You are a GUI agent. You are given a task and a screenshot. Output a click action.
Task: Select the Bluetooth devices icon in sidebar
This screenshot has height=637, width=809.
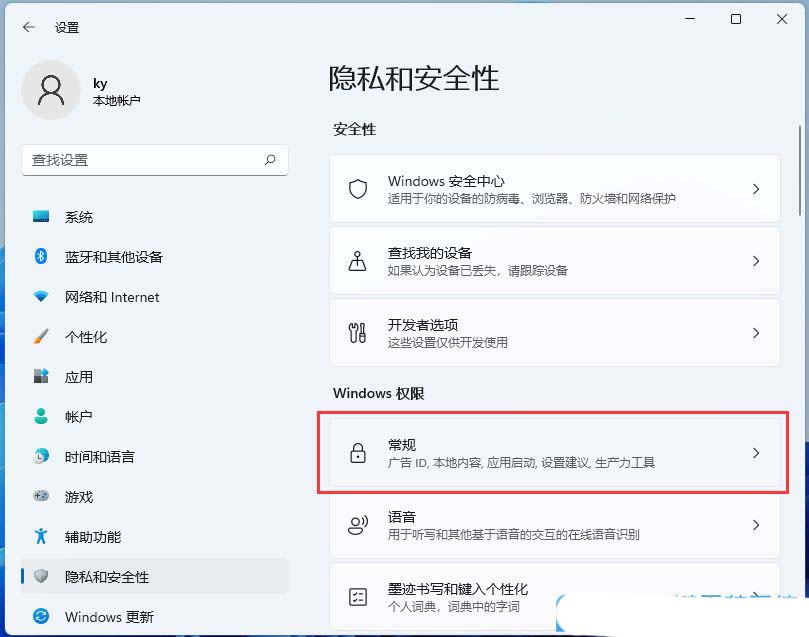(41, 257)
